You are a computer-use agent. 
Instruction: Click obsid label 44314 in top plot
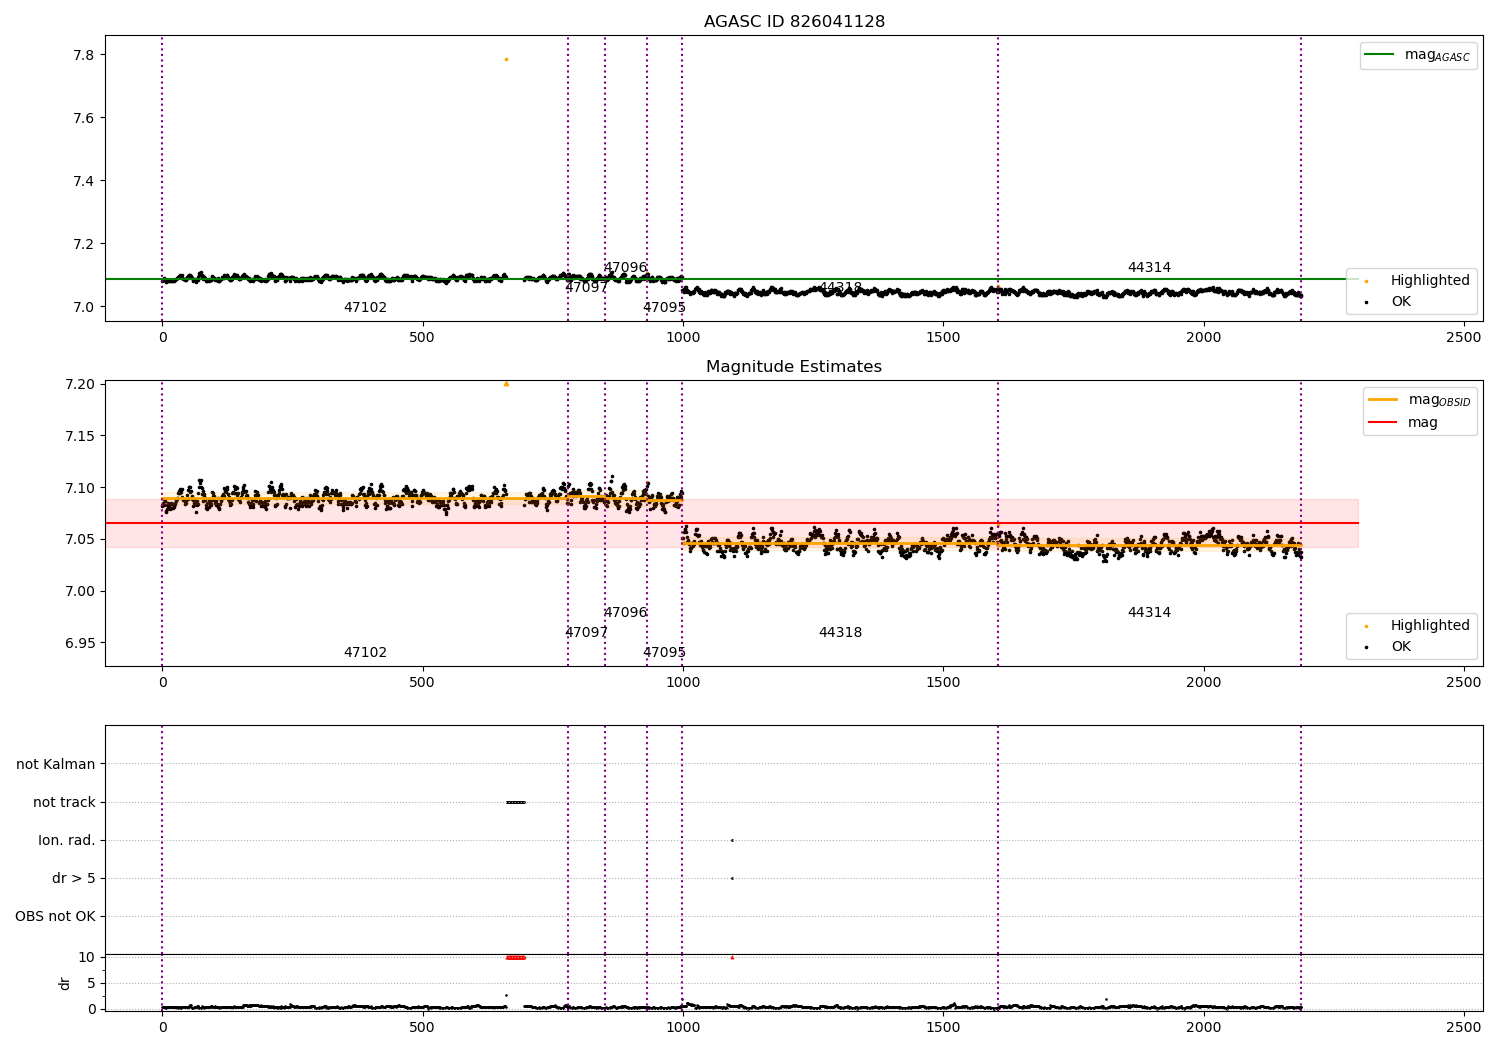(1149, 267)
